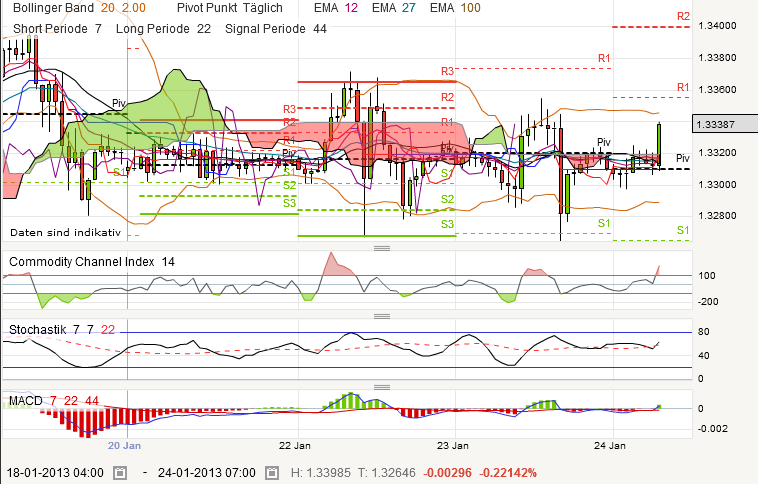Select the current price tag 1.33387
Viewport: 758px width, 484px height.
coord(725,124)
